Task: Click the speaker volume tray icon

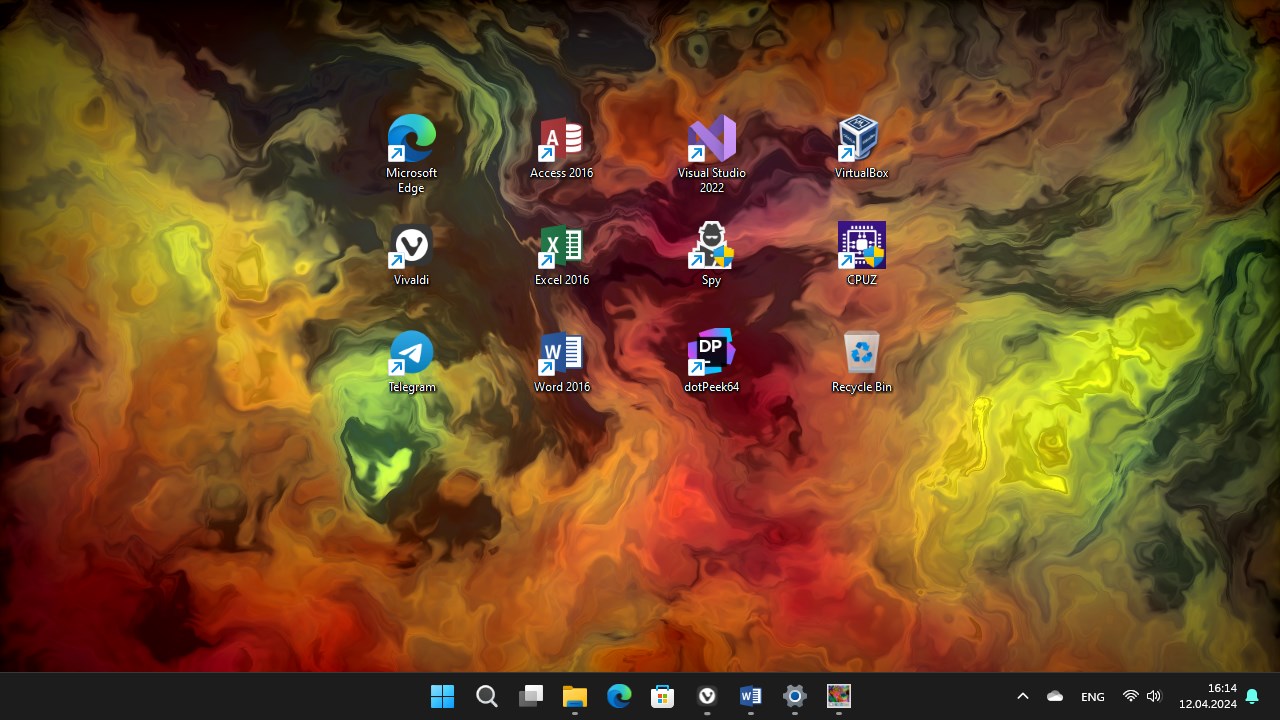Action: click(1154, 696)
